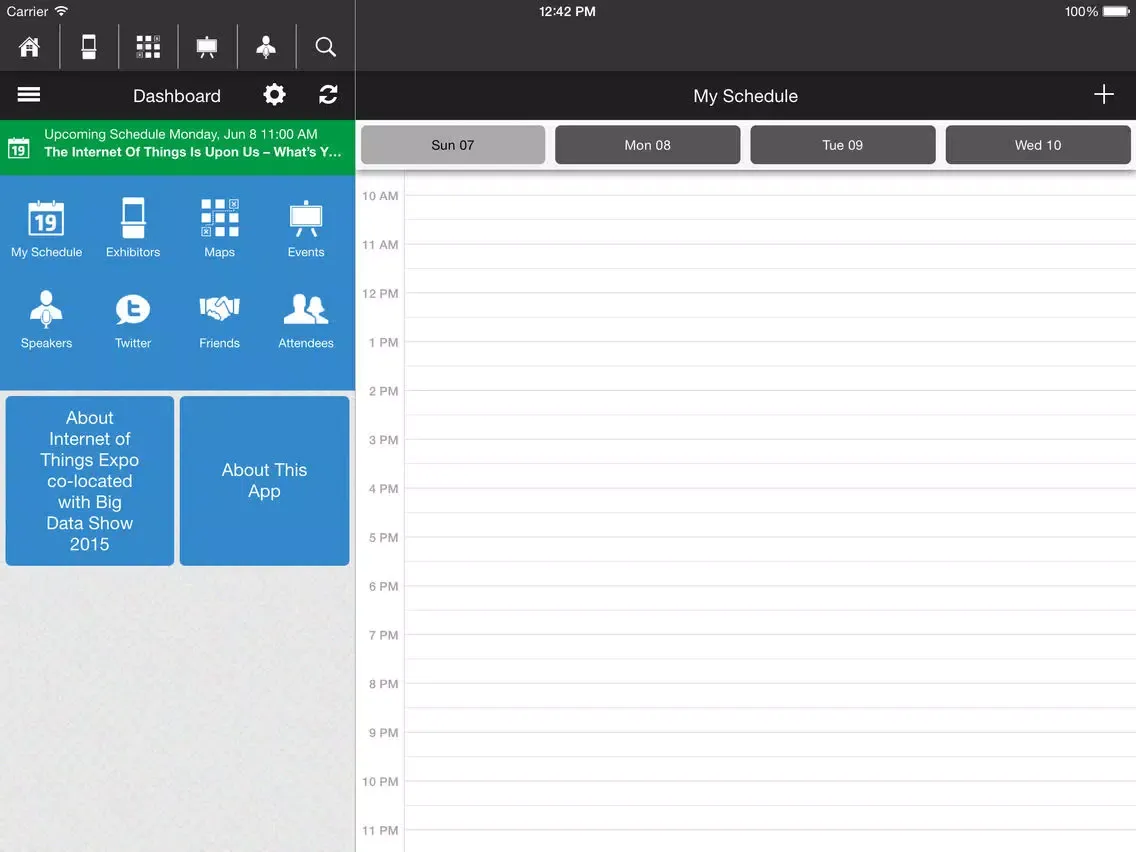The height and width of the screenshot is (852, 1136).
Task: Open Speakers icon in top toolbar
Action: (x=266, y=47)
